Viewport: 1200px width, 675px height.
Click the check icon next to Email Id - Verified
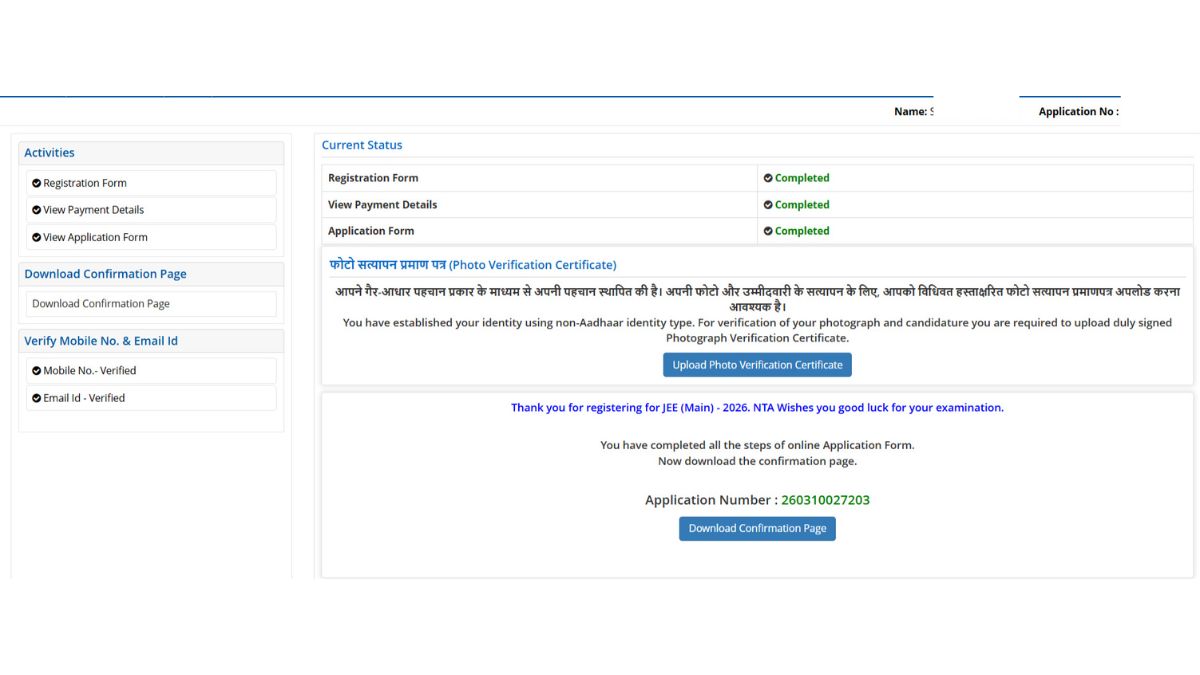pyautogui.click(x=37, y=398)
